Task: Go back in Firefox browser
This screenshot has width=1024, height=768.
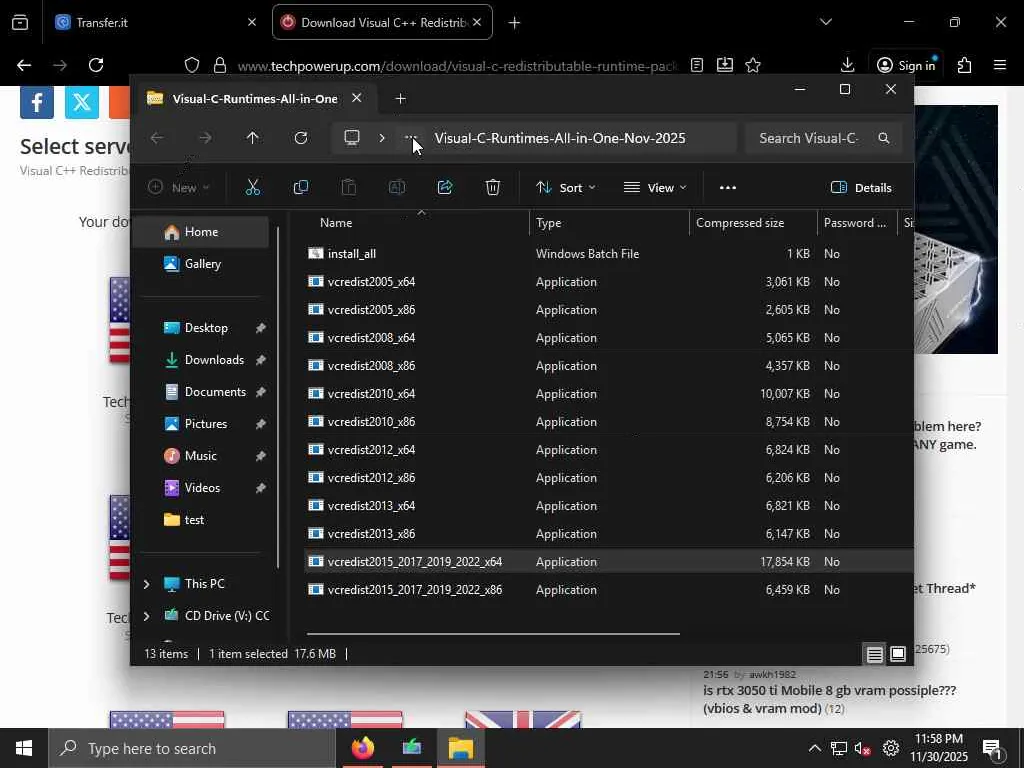Action: coord(24,65)
